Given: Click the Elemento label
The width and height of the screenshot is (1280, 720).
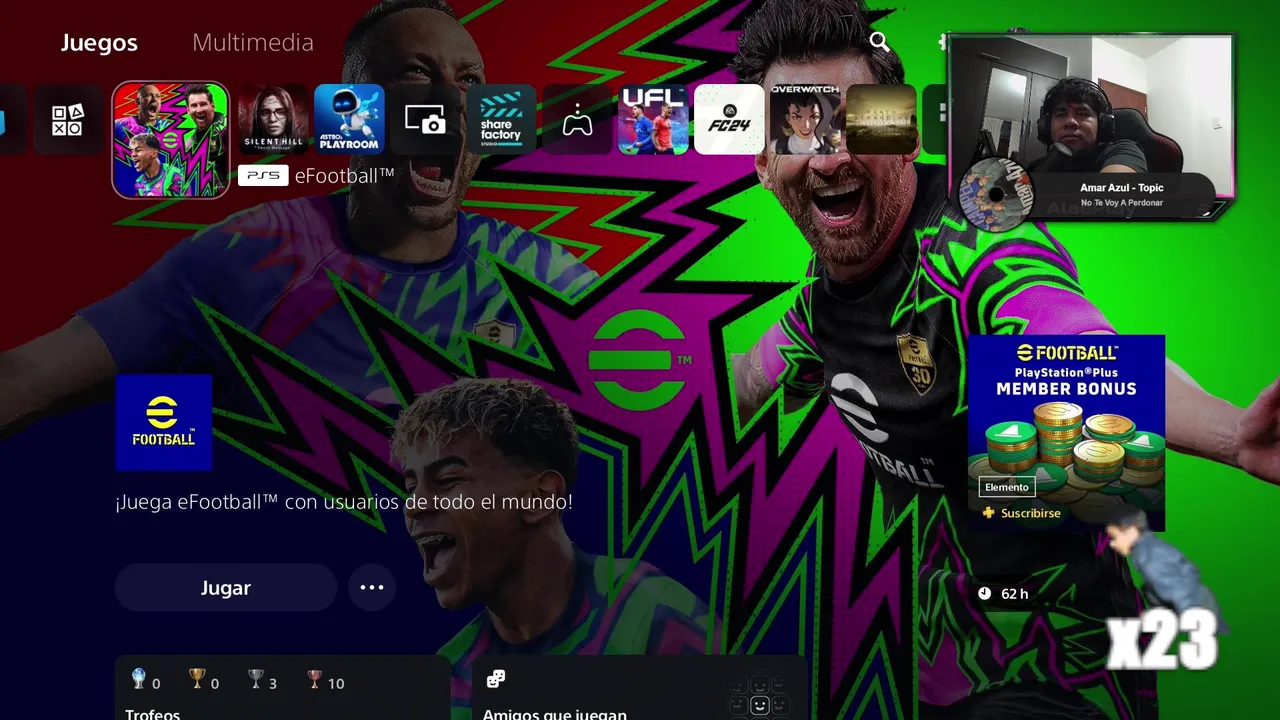Looking at the screenshot, I should (x=1007, y=487).
